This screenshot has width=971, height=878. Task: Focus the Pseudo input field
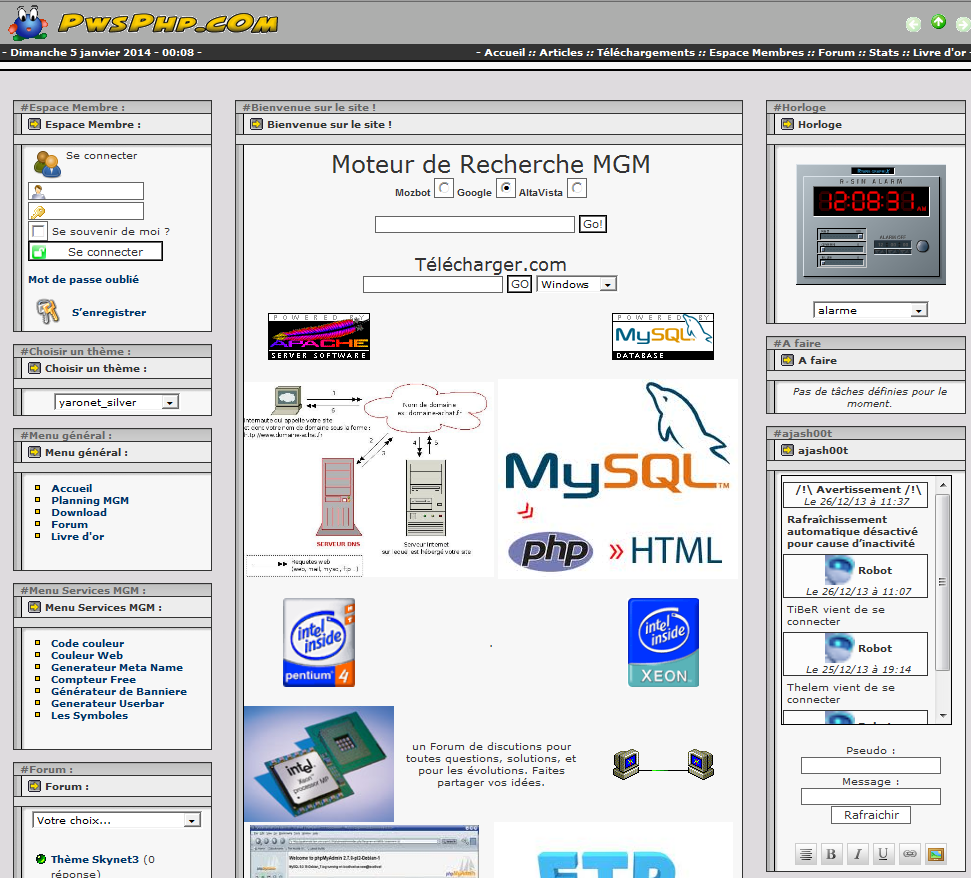click(871, 765)
